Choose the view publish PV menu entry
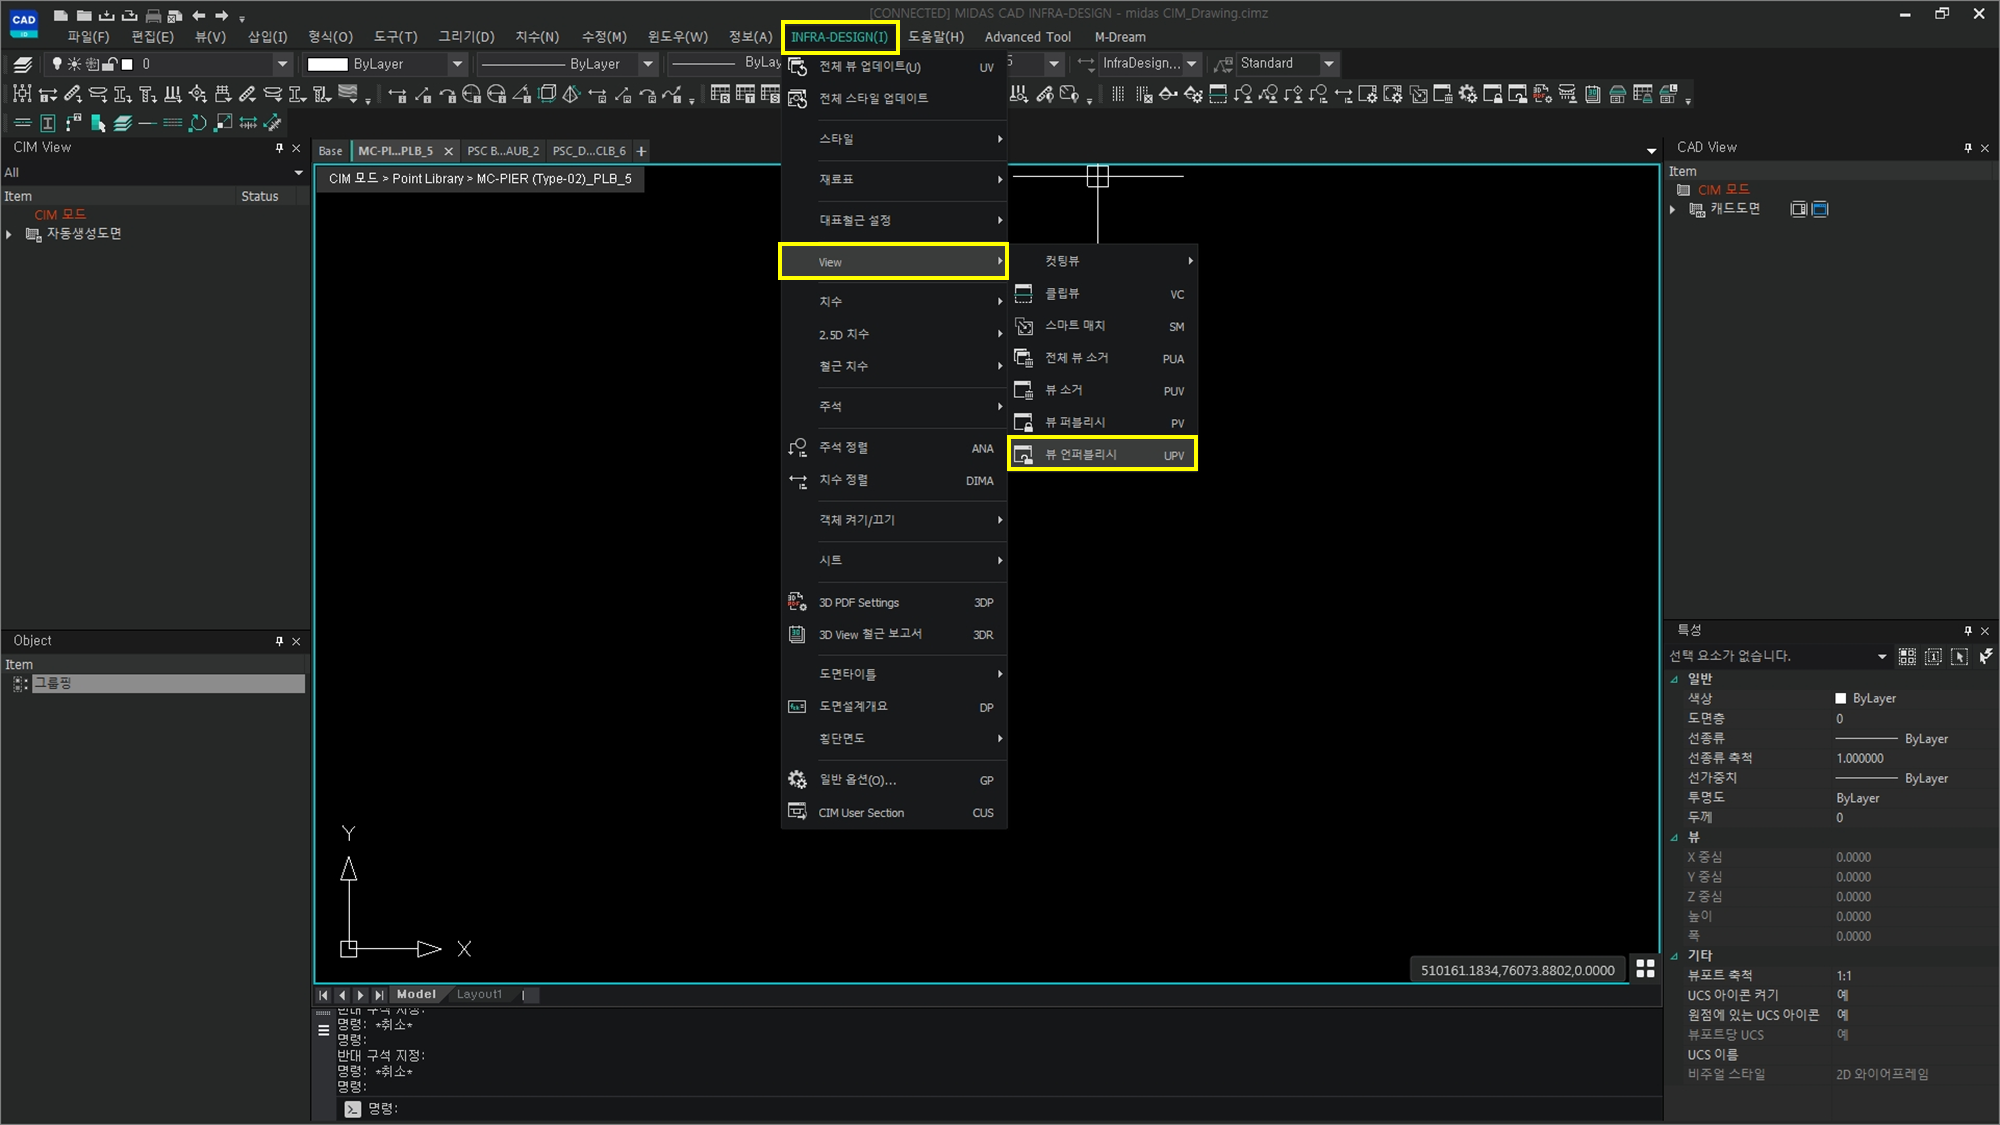 coord(1102,422)
